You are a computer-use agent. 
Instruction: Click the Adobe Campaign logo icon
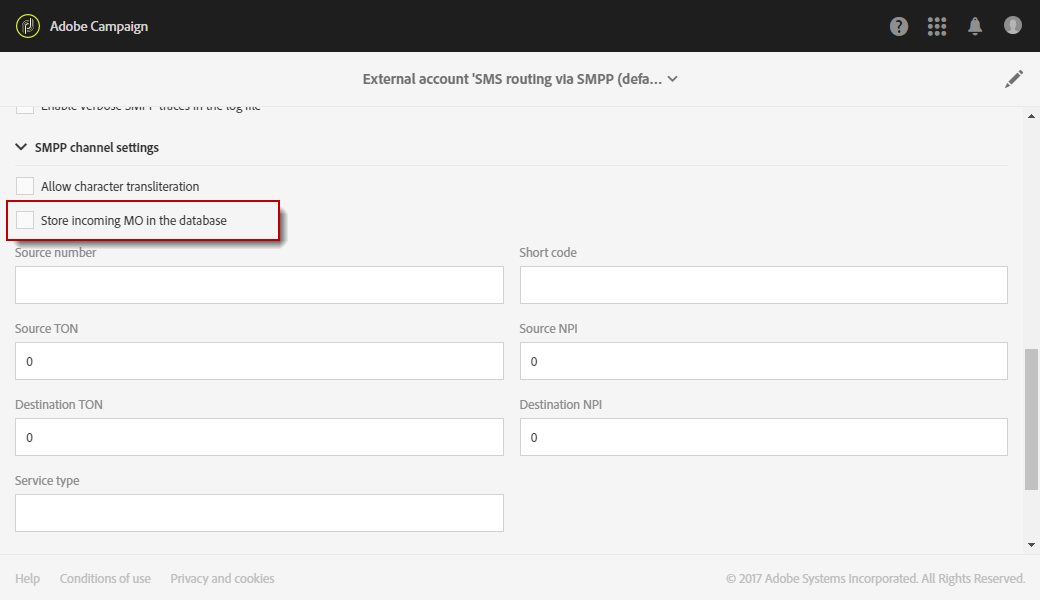click(28, 26)
